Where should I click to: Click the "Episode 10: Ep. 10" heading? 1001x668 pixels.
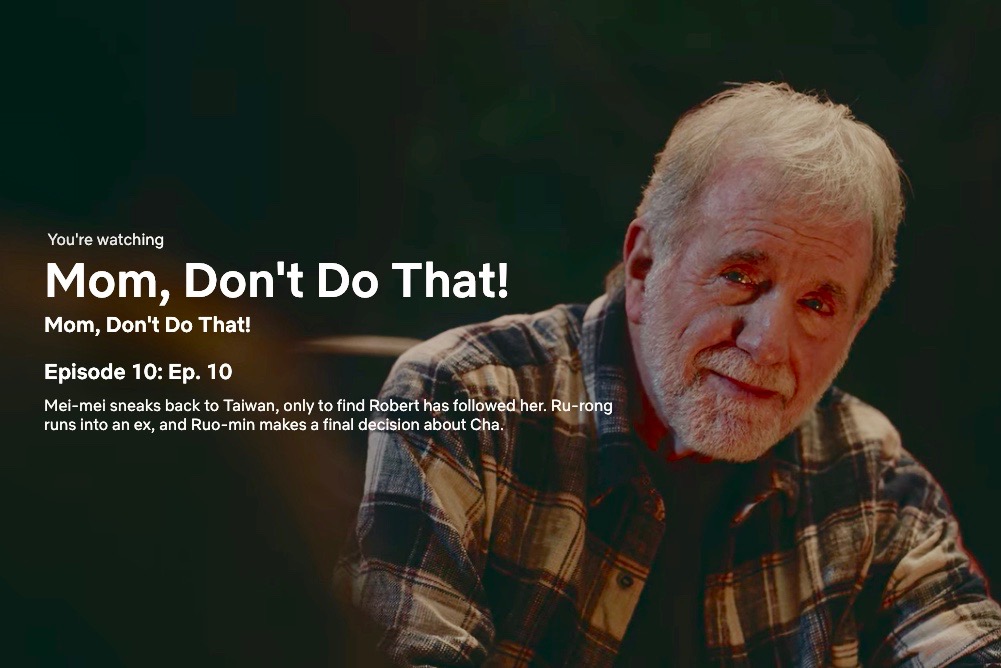pyautogui.click(x=138, y=372)
